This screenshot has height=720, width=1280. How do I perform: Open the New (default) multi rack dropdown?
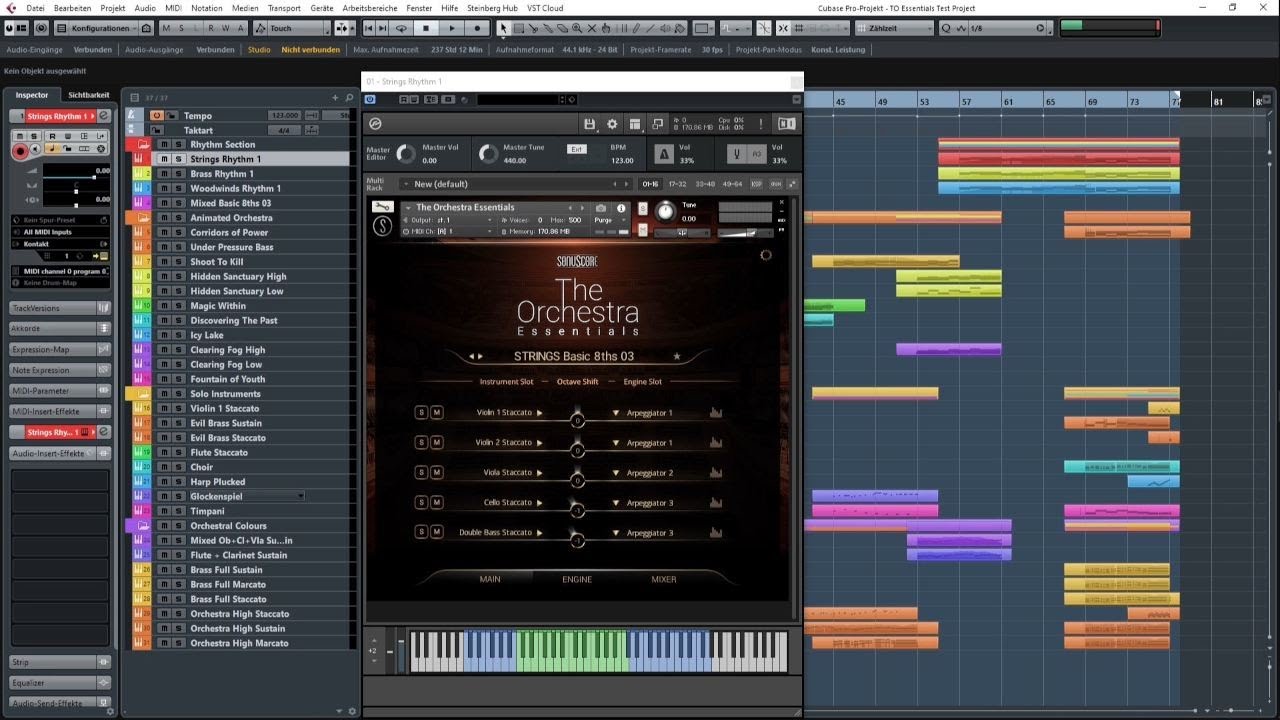(514, 184)
